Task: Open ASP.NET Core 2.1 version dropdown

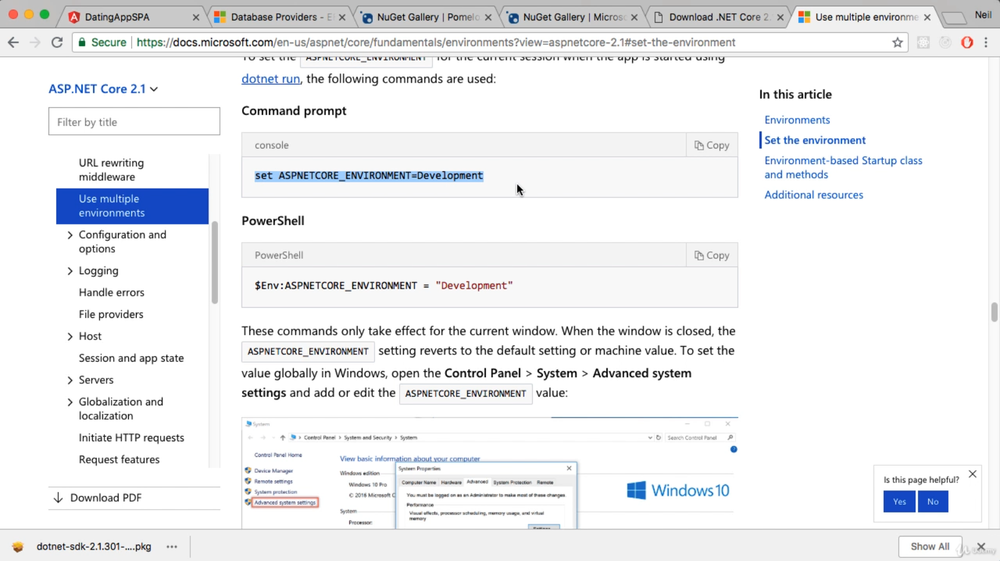Action: (x=103, y=89)
